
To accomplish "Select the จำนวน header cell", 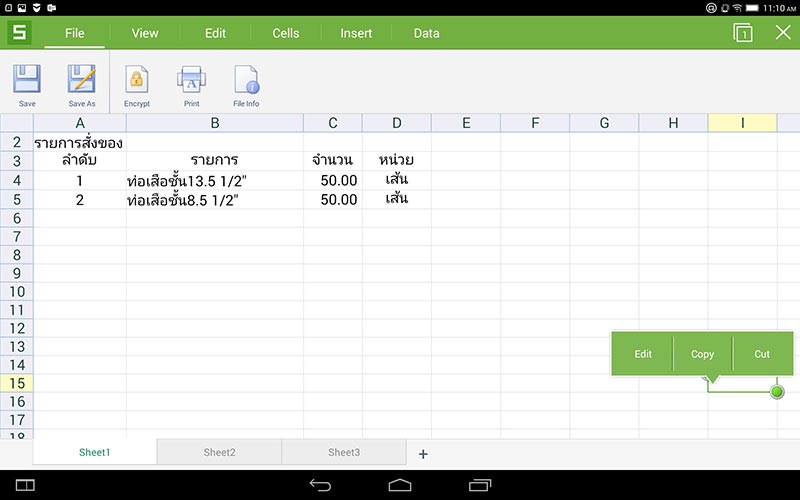I will point(333,161).
